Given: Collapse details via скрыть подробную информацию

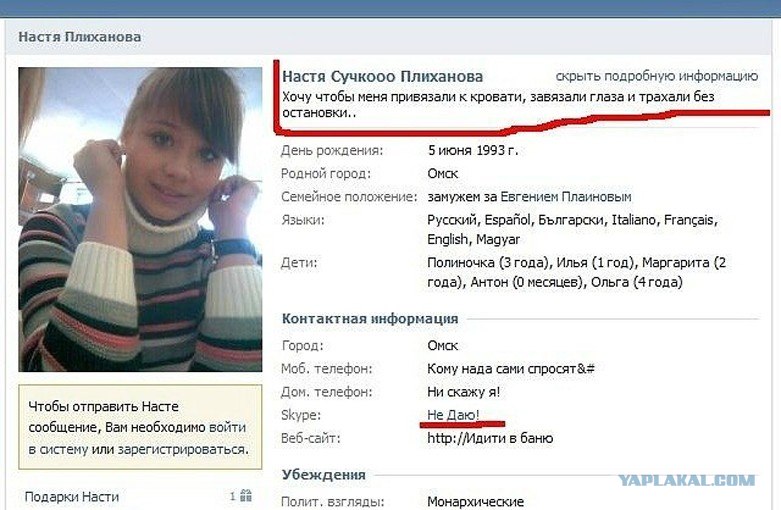Looking at the screenshot, I should click(656, 76).
